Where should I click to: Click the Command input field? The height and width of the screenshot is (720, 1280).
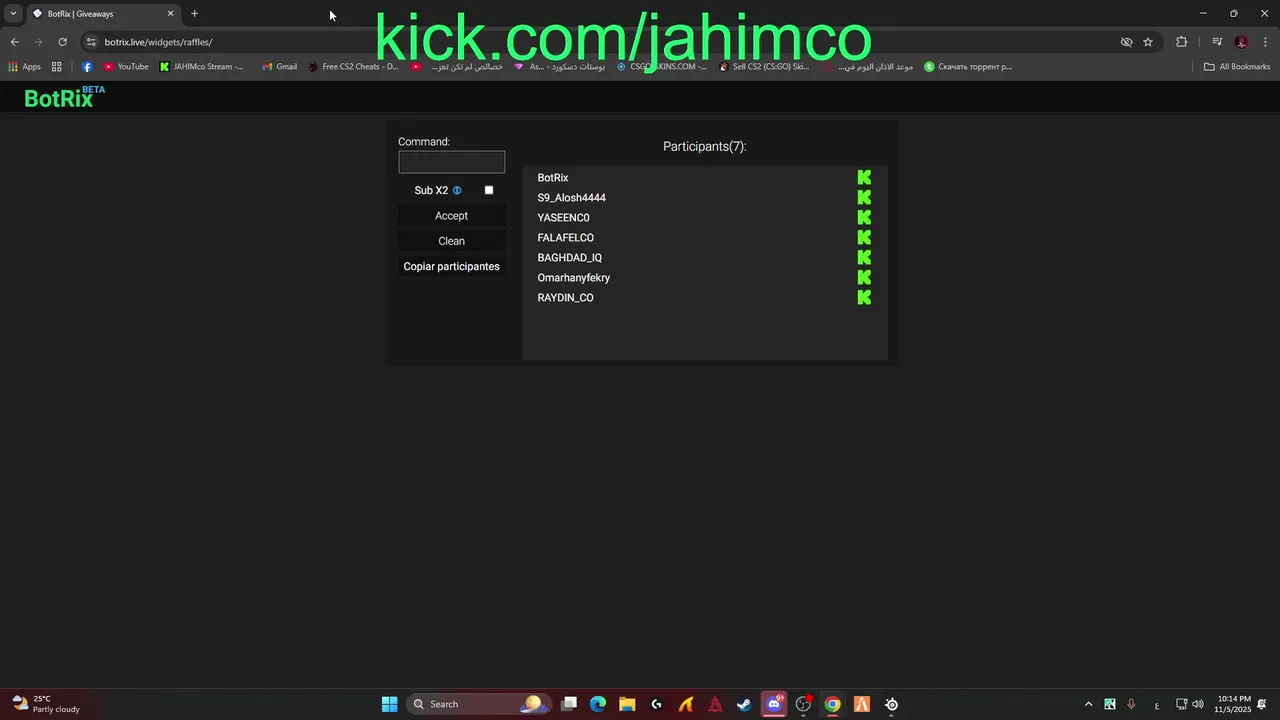(451, 162)
